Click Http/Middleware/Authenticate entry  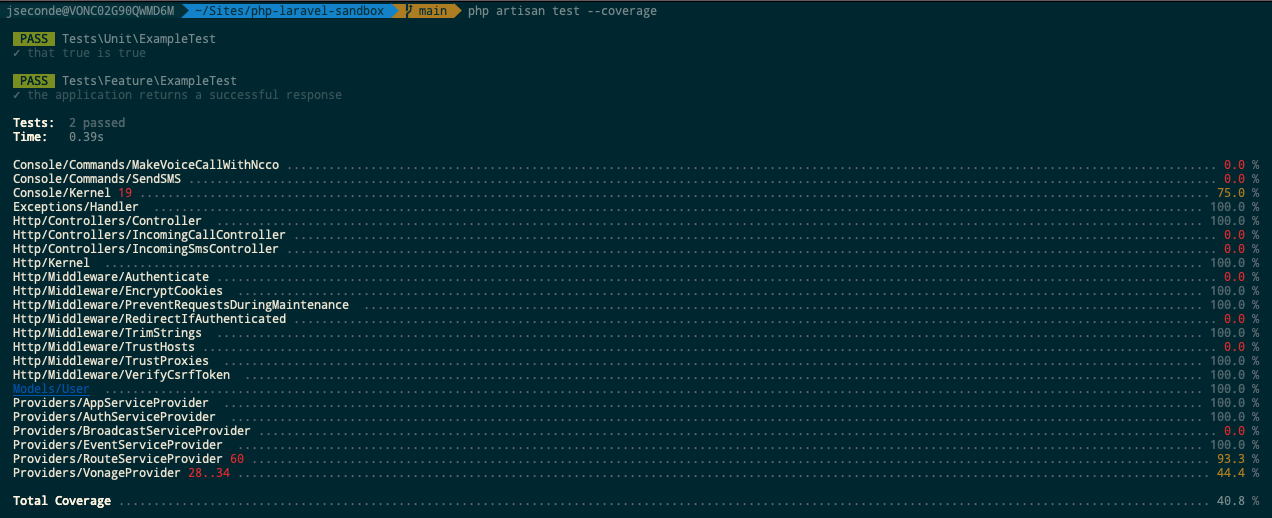pos(111,277)
